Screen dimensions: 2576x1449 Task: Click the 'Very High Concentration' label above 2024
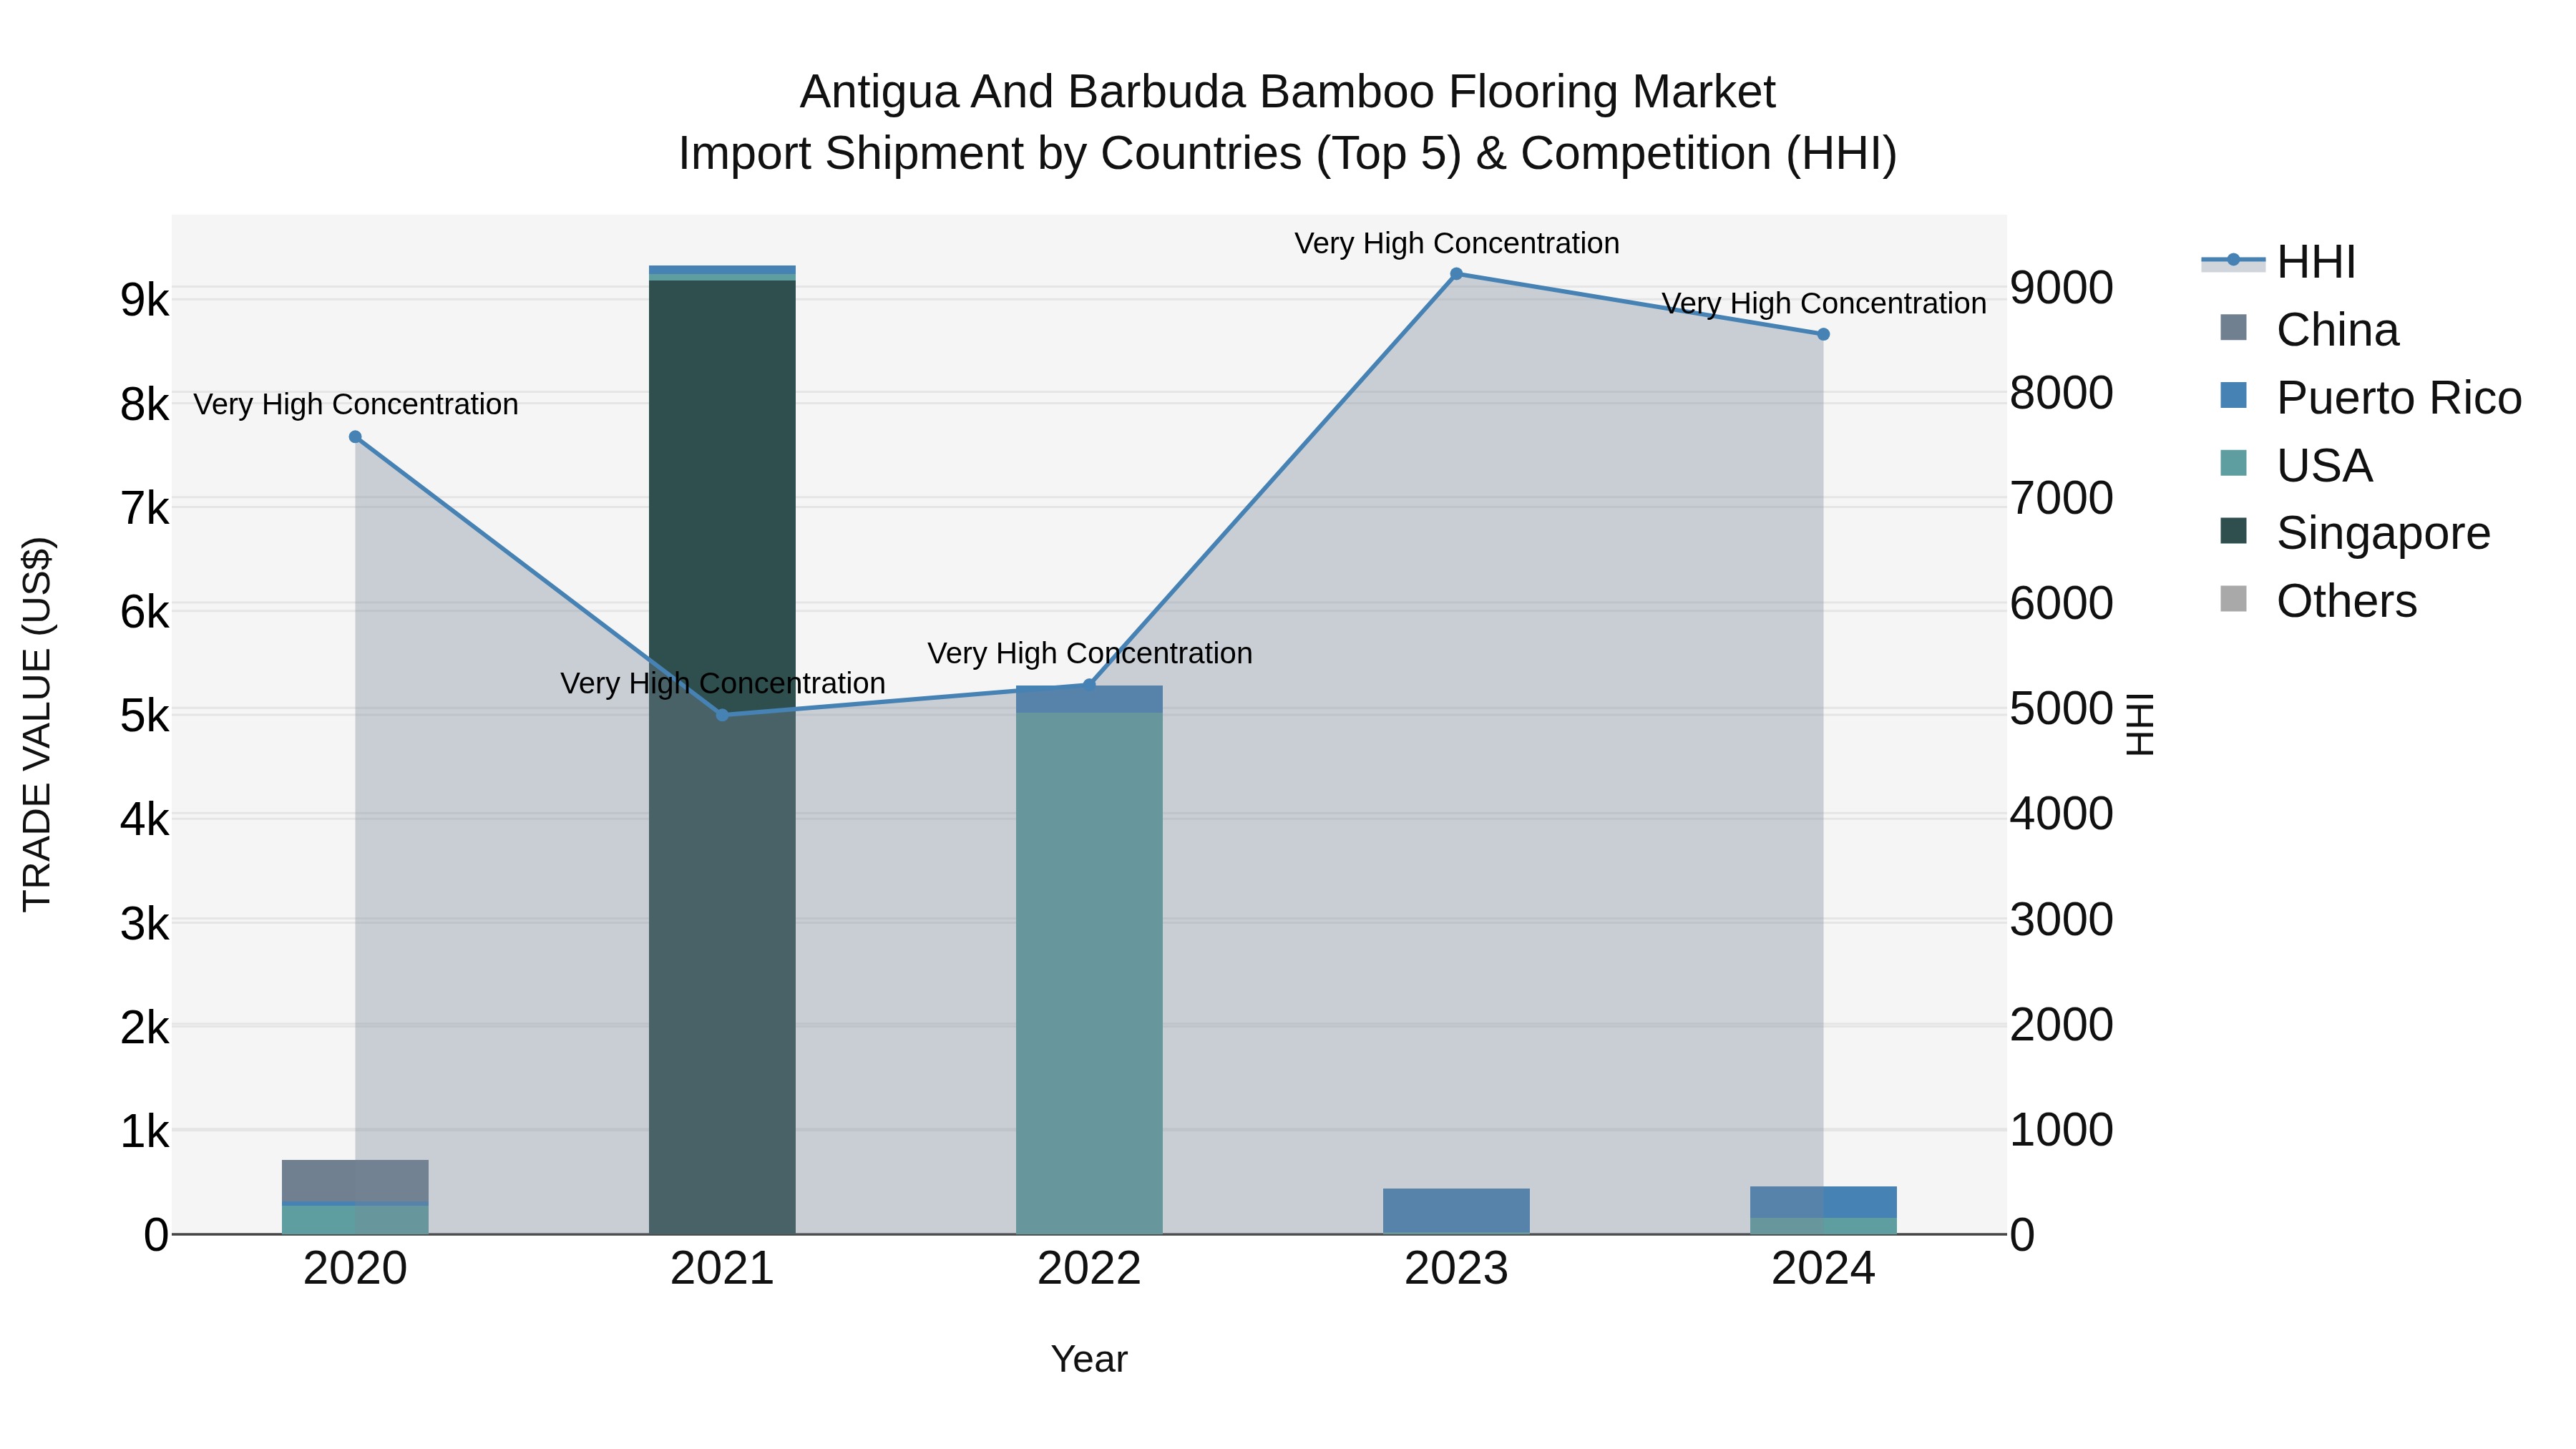pos(1824,304)
